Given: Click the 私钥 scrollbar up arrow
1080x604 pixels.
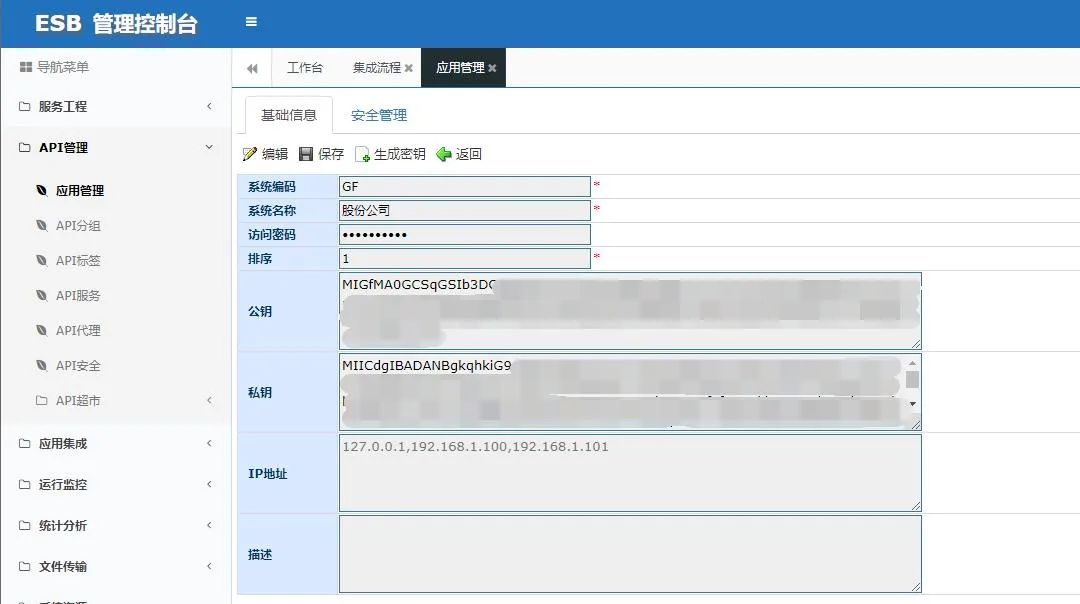Looking at the screenshot, I should 913,363.
